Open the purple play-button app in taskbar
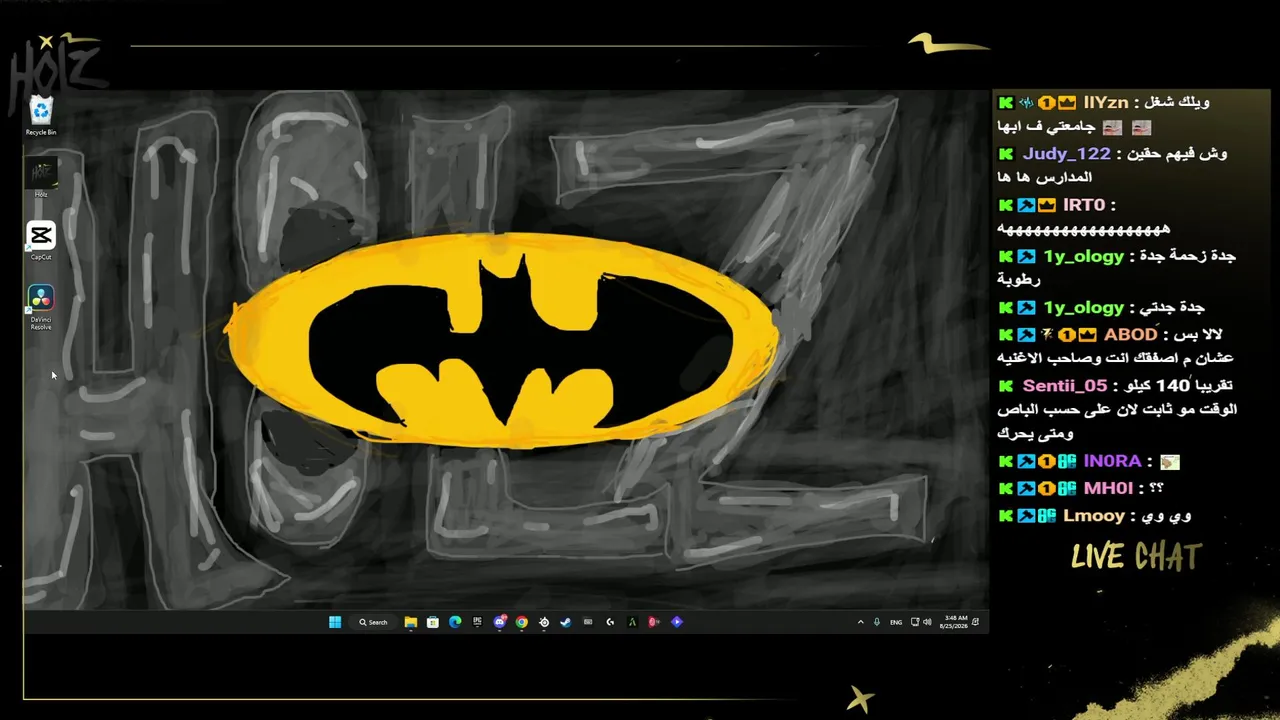Image resolution: width=1280 pixels, height=720 pixels. click(677, 622)
